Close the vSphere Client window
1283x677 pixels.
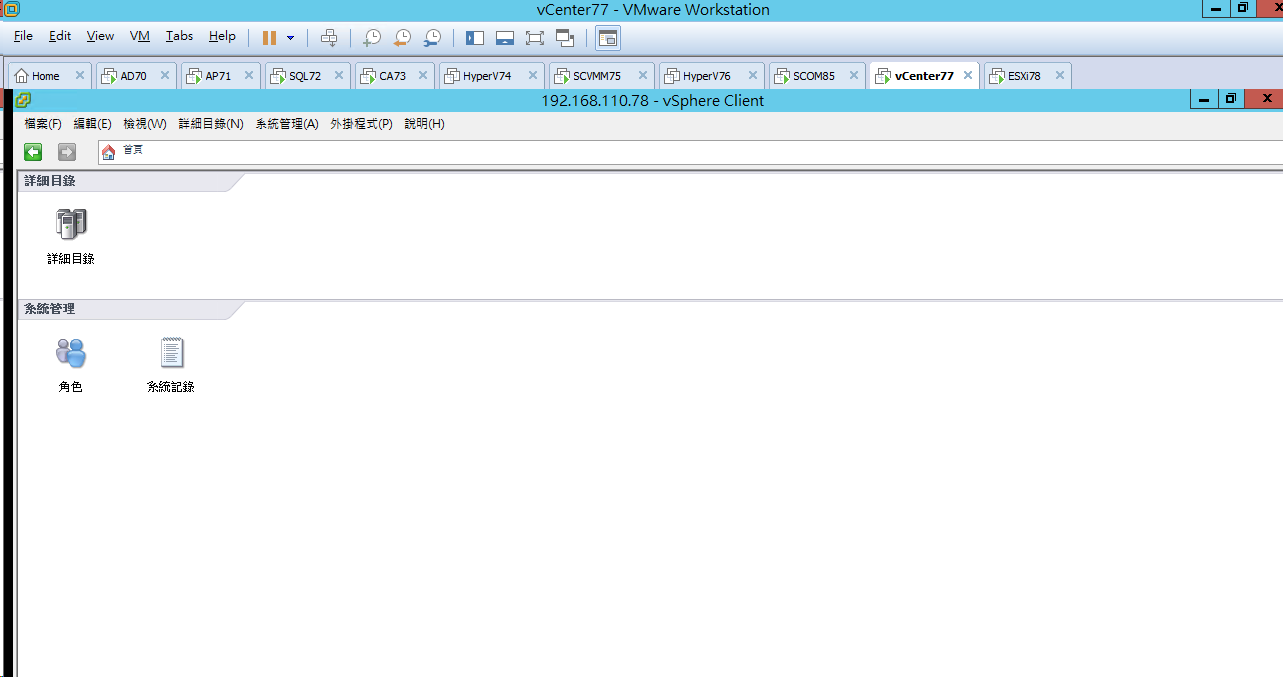click(1265, 99)
